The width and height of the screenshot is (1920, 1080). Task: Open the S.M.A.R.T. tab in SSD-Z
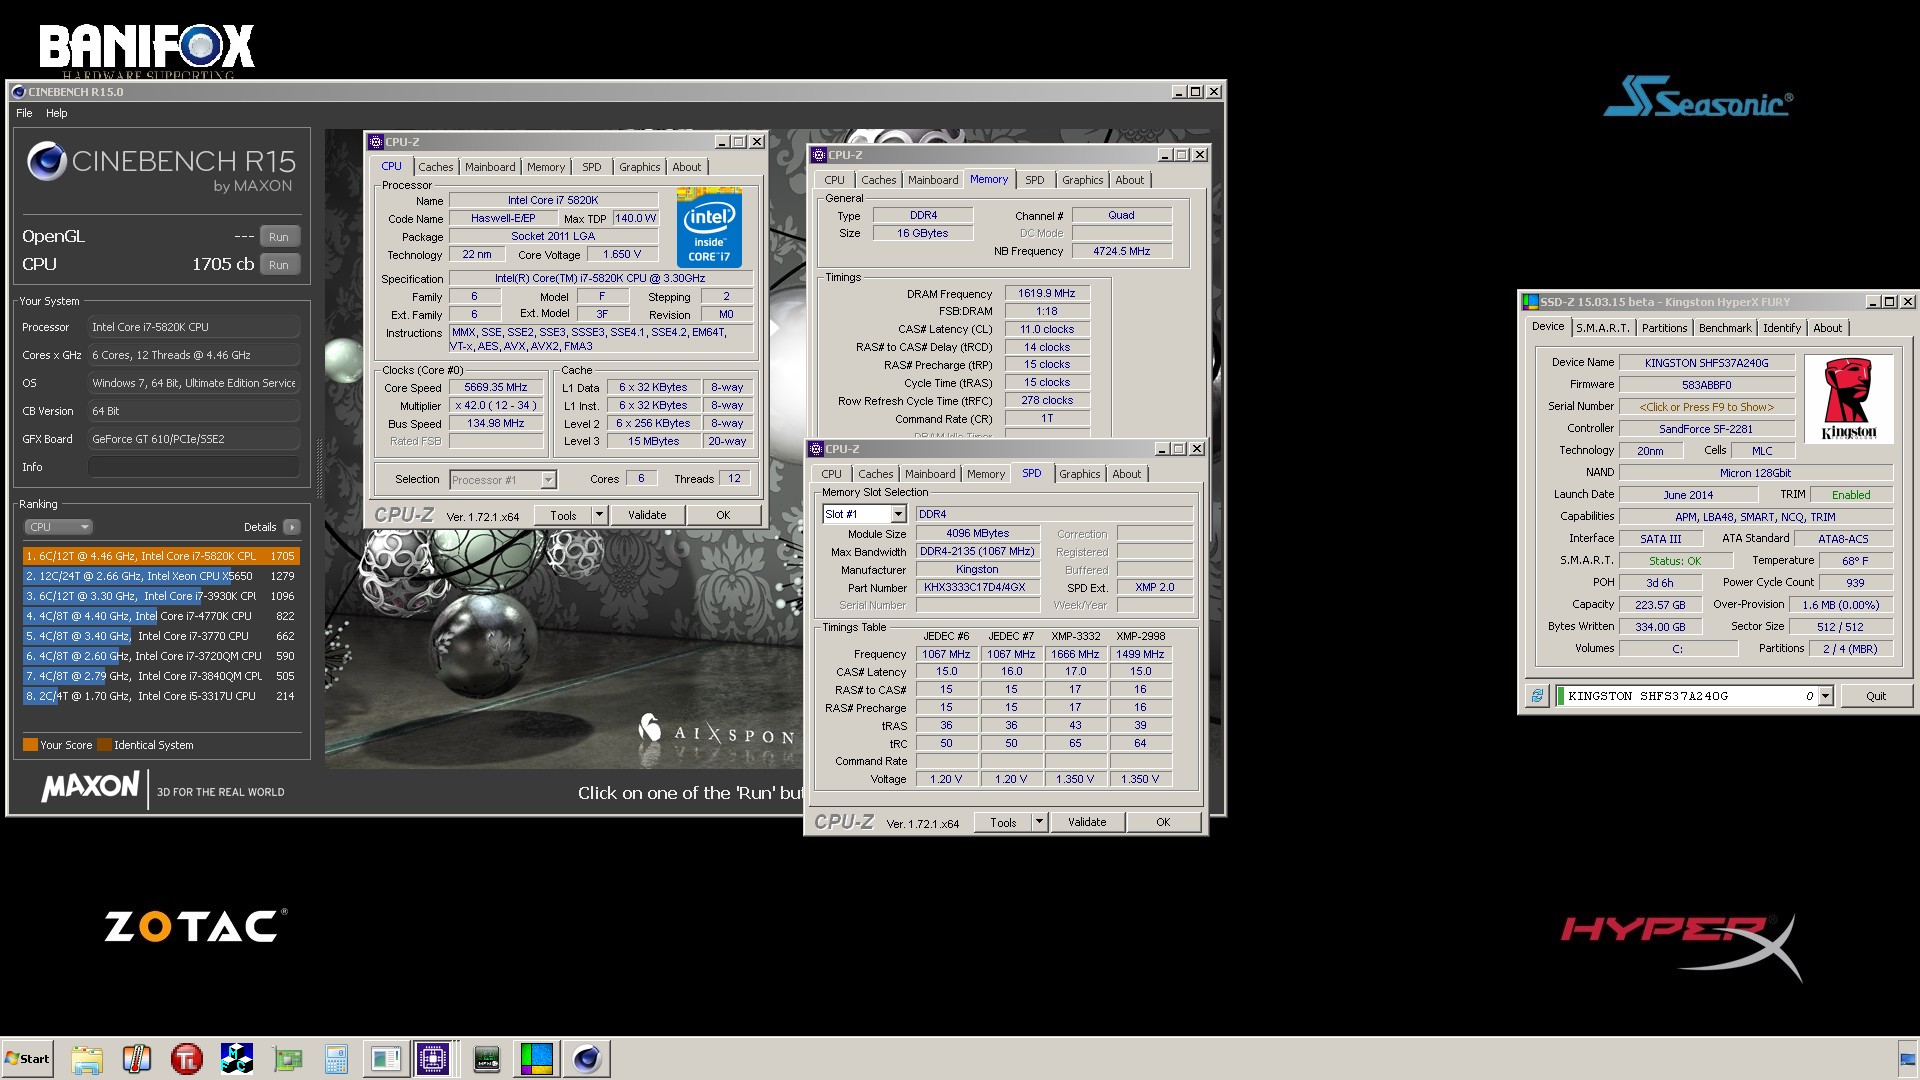click(x=1603, y=328)
